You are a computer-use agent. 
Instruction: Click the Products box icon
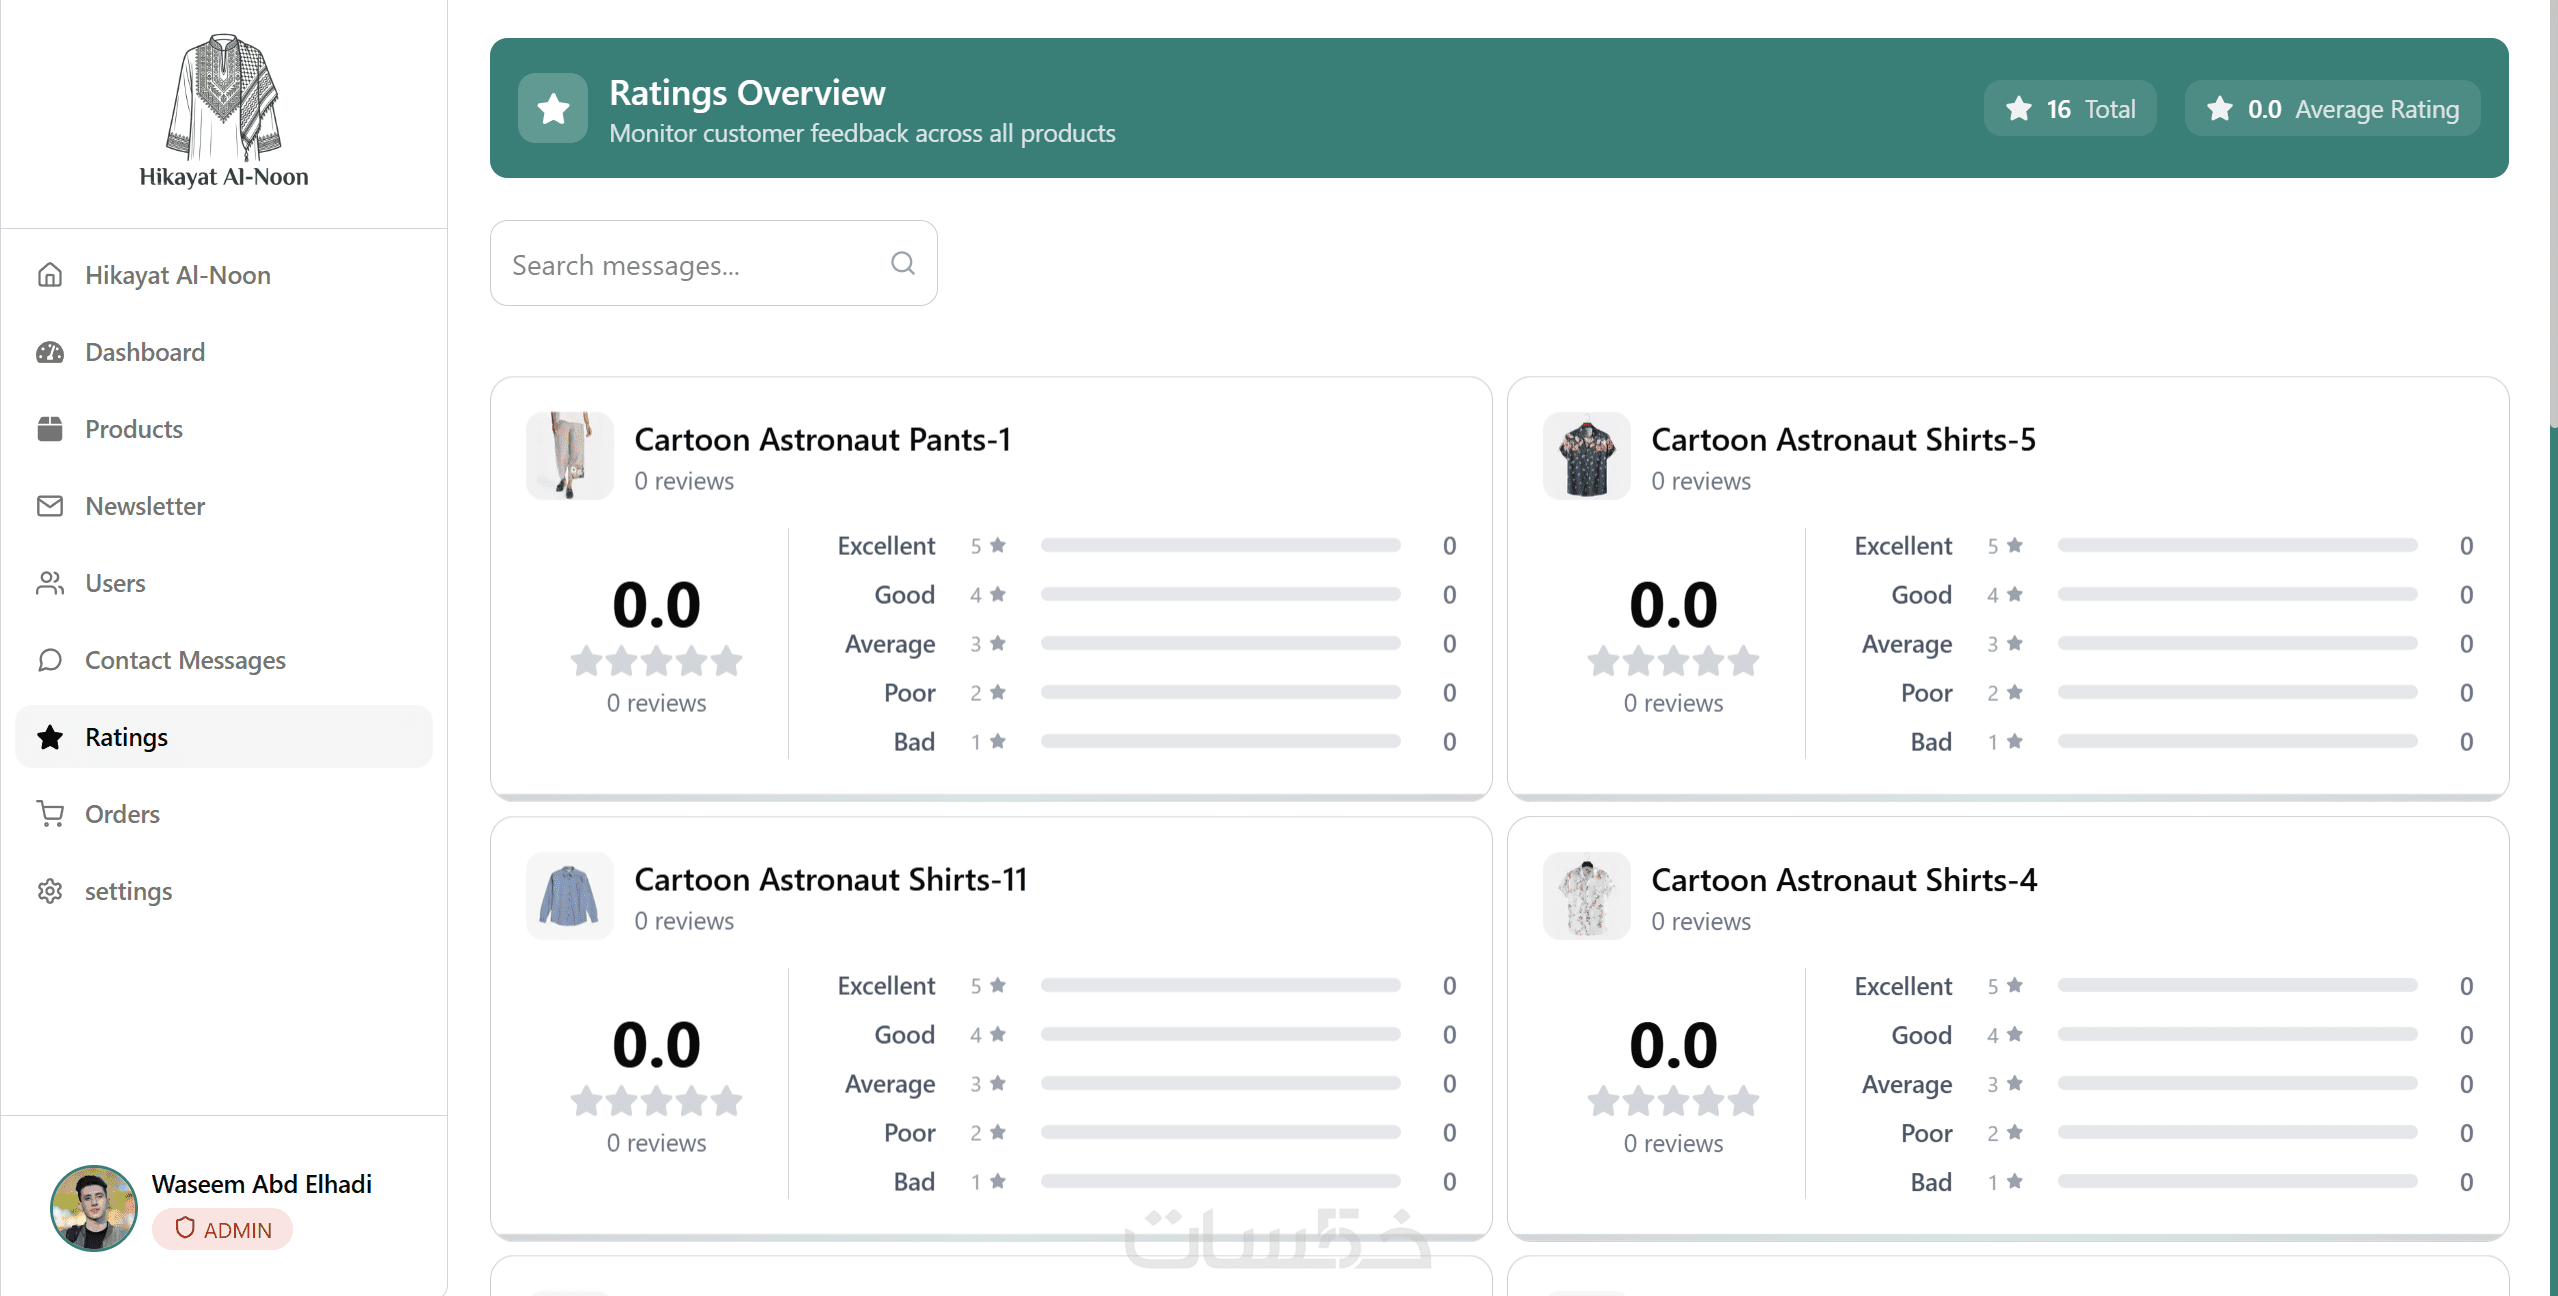[x=50, y=429]
